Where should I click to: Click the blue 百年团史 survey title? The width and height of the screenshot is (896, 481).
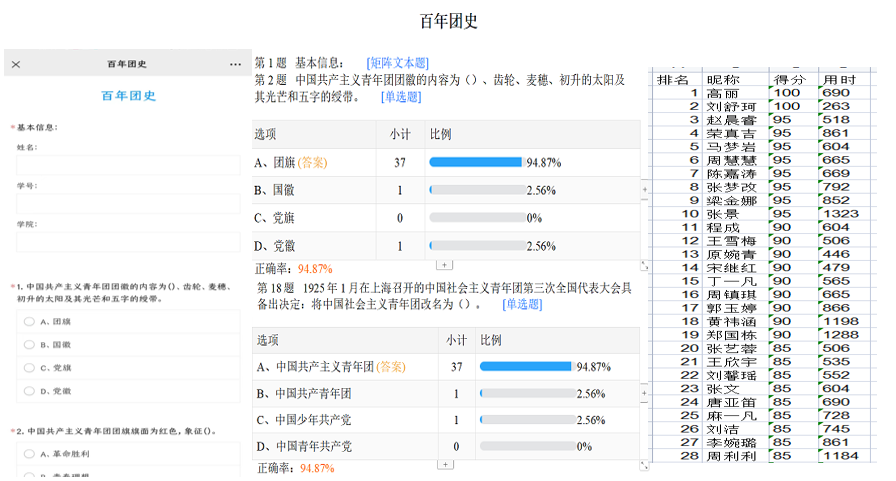129,96
